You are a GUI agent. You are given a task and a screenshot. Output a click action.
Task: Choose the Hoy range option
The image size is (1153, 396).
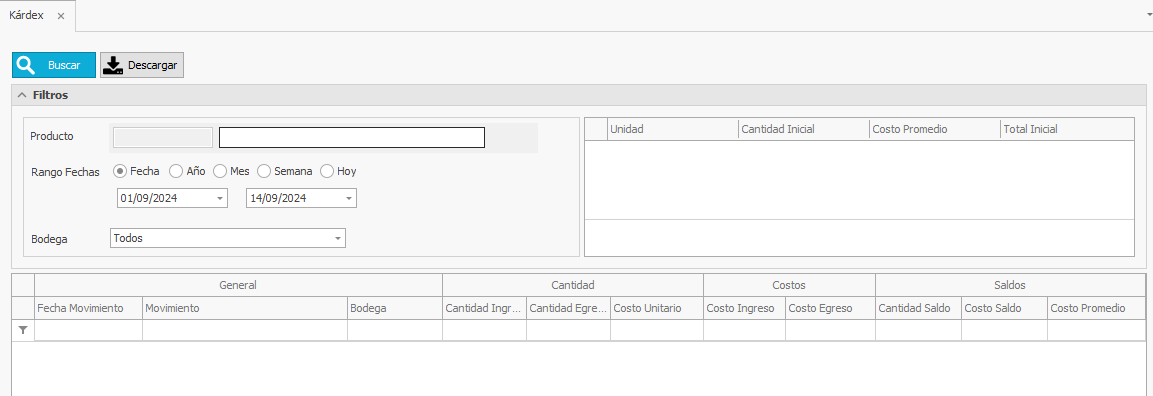[x=327, y=171]
